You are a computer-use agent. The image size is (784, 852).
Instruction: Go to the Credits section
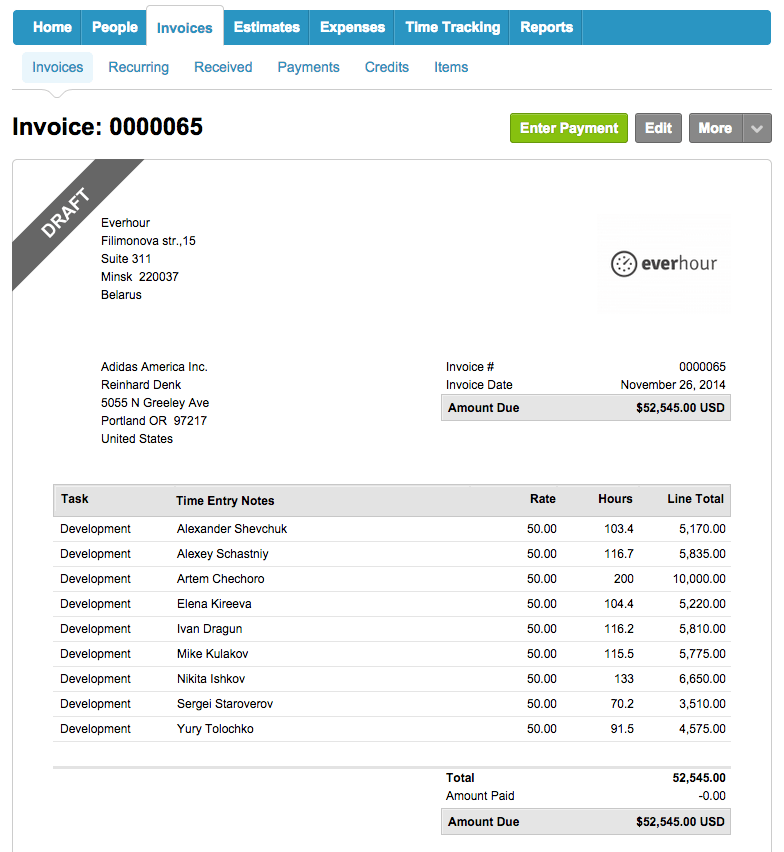386,67
